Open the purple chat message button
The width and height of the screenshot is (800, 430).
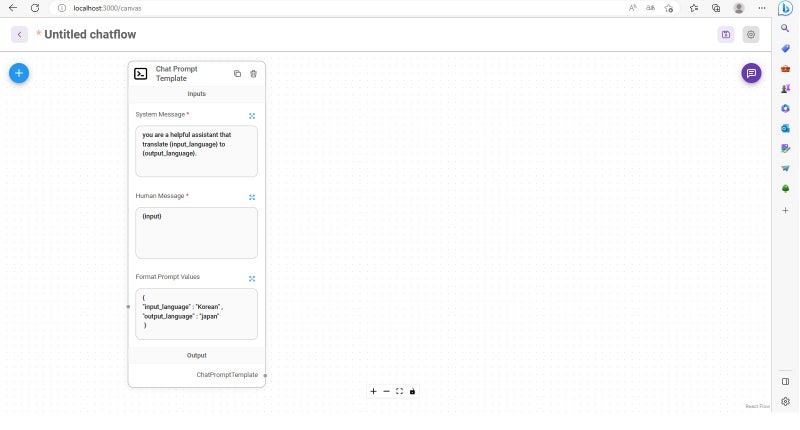tap(751, 73)
